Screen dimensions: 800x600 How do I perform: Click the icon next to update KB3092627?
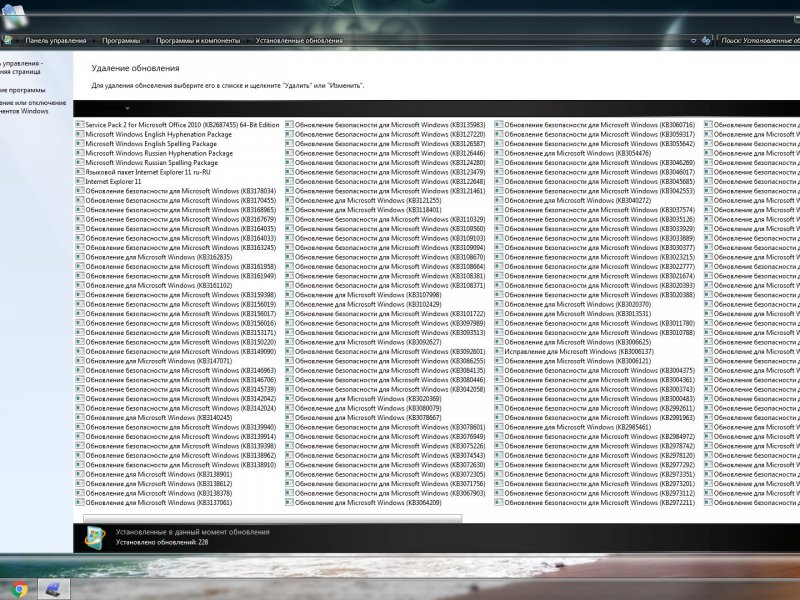pyautogui.click(x=289, y=342)
